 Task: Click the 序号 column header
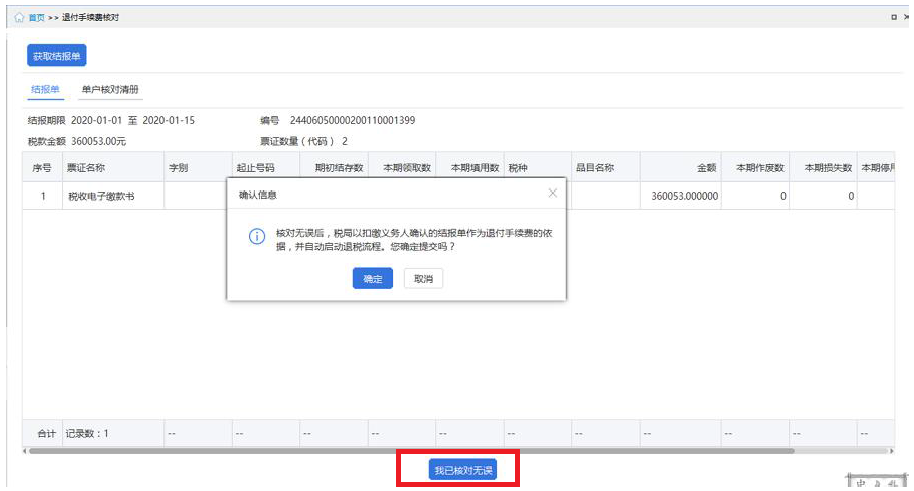tap(42, 167)
